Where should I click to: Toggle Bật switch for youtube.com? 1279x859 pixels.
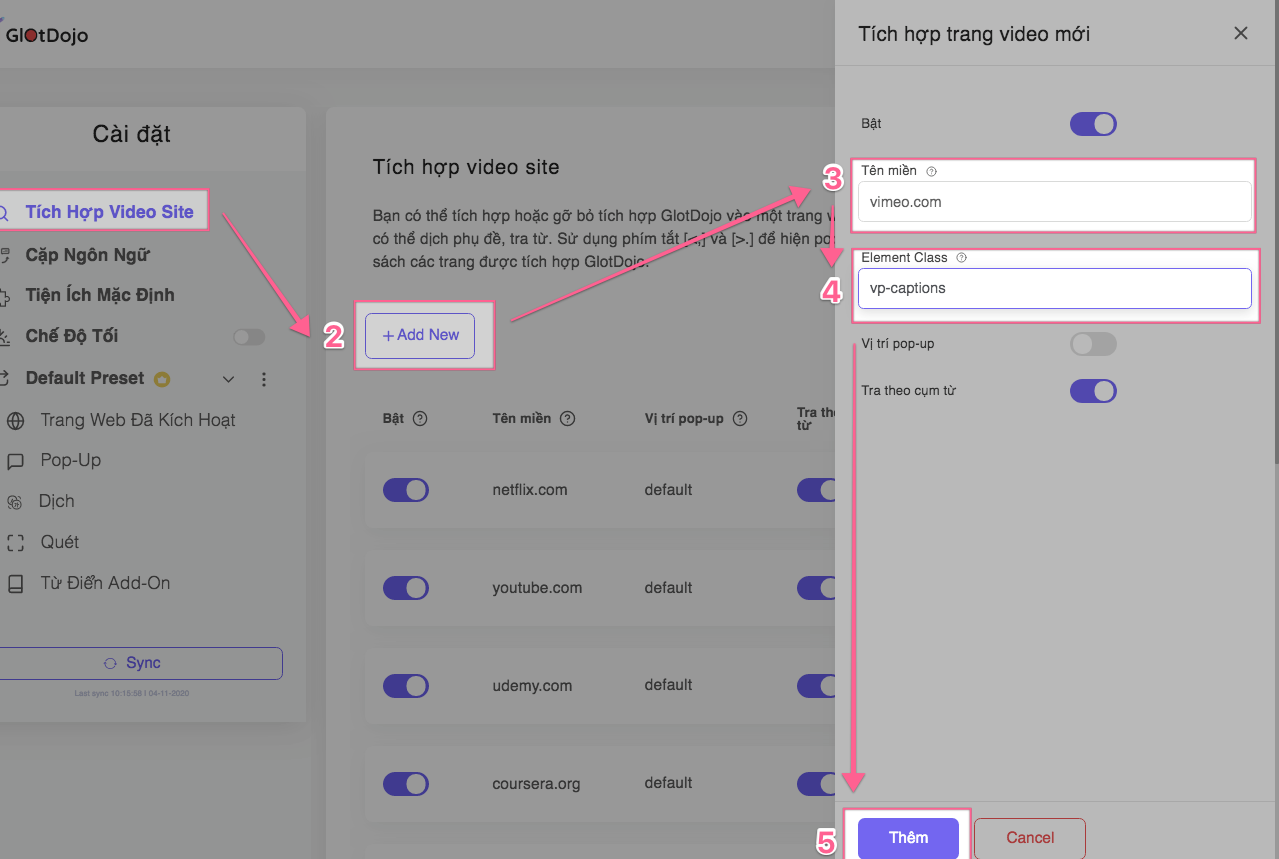tap(406, 588)
